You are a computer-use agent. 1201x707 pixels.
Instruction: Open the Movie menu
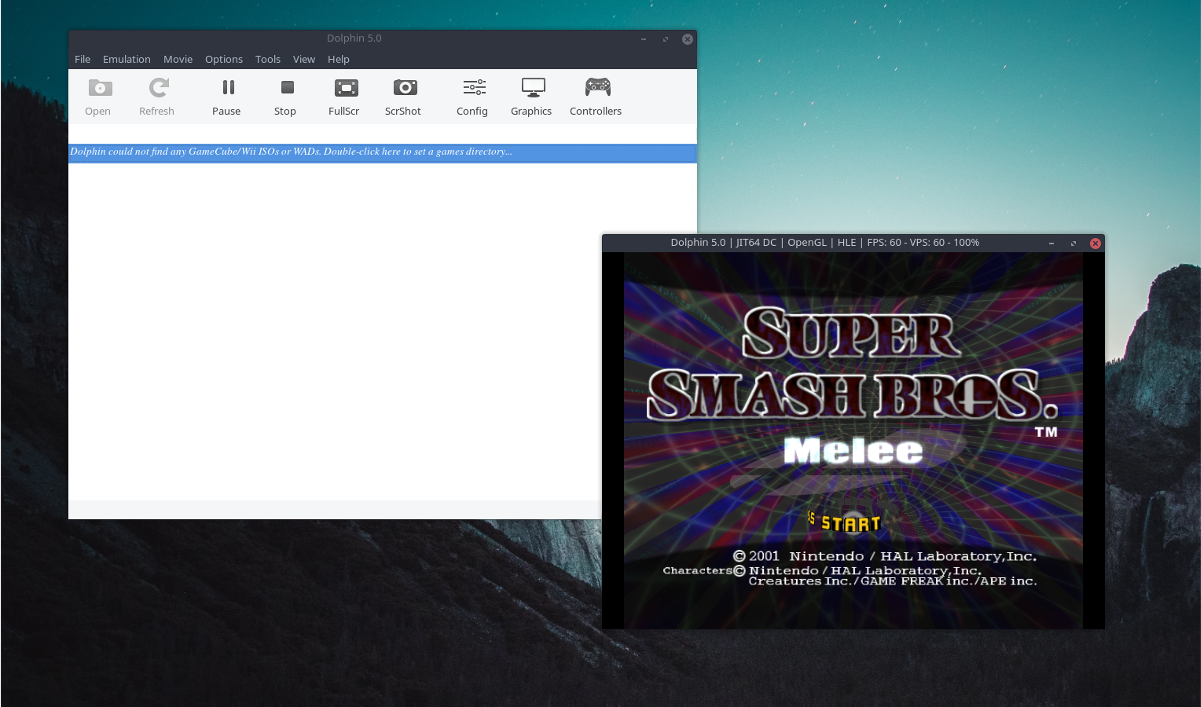(x=178, y=59)
